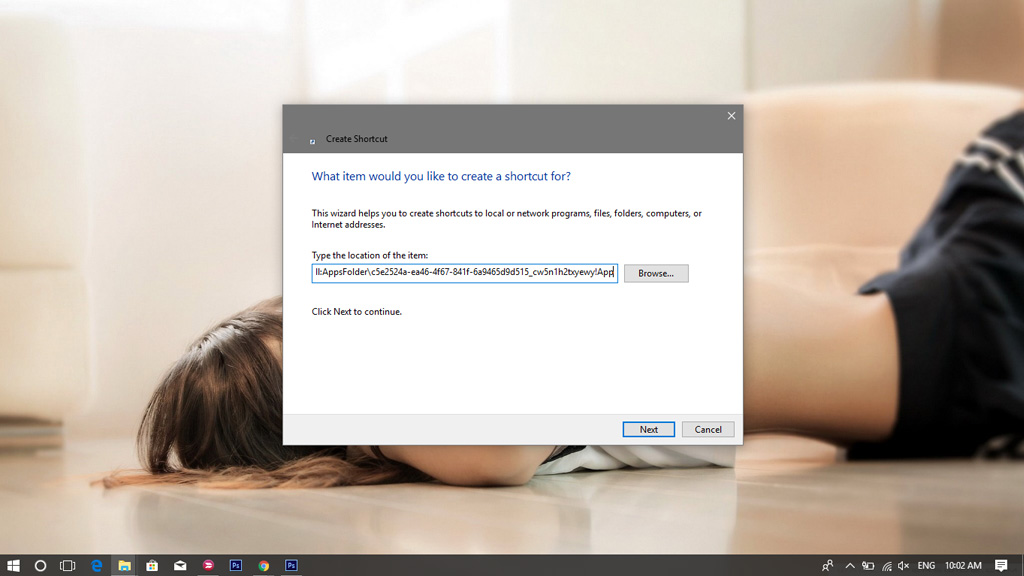Open the ENG language switcher
This screenshot has width=1024, height=576.
coord(926,566)
